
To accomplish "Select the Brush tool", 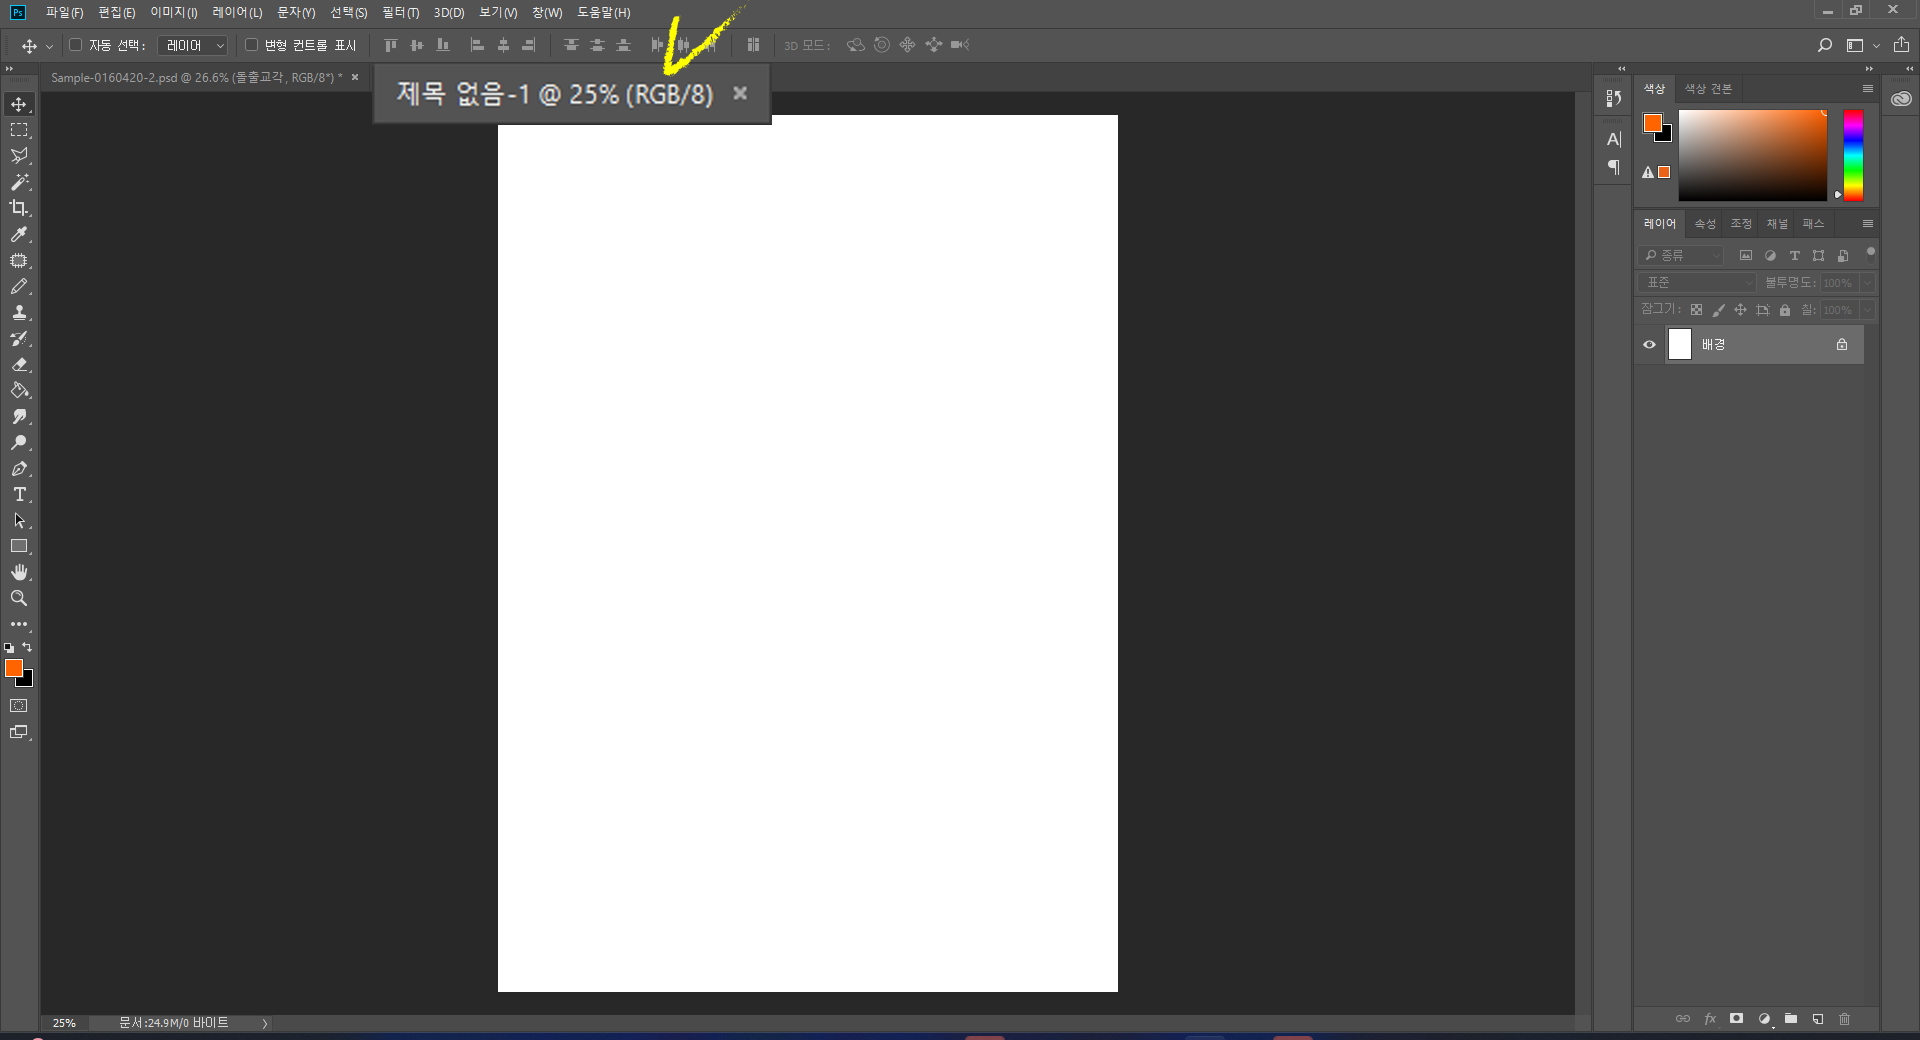I will (x=19, y=286).
